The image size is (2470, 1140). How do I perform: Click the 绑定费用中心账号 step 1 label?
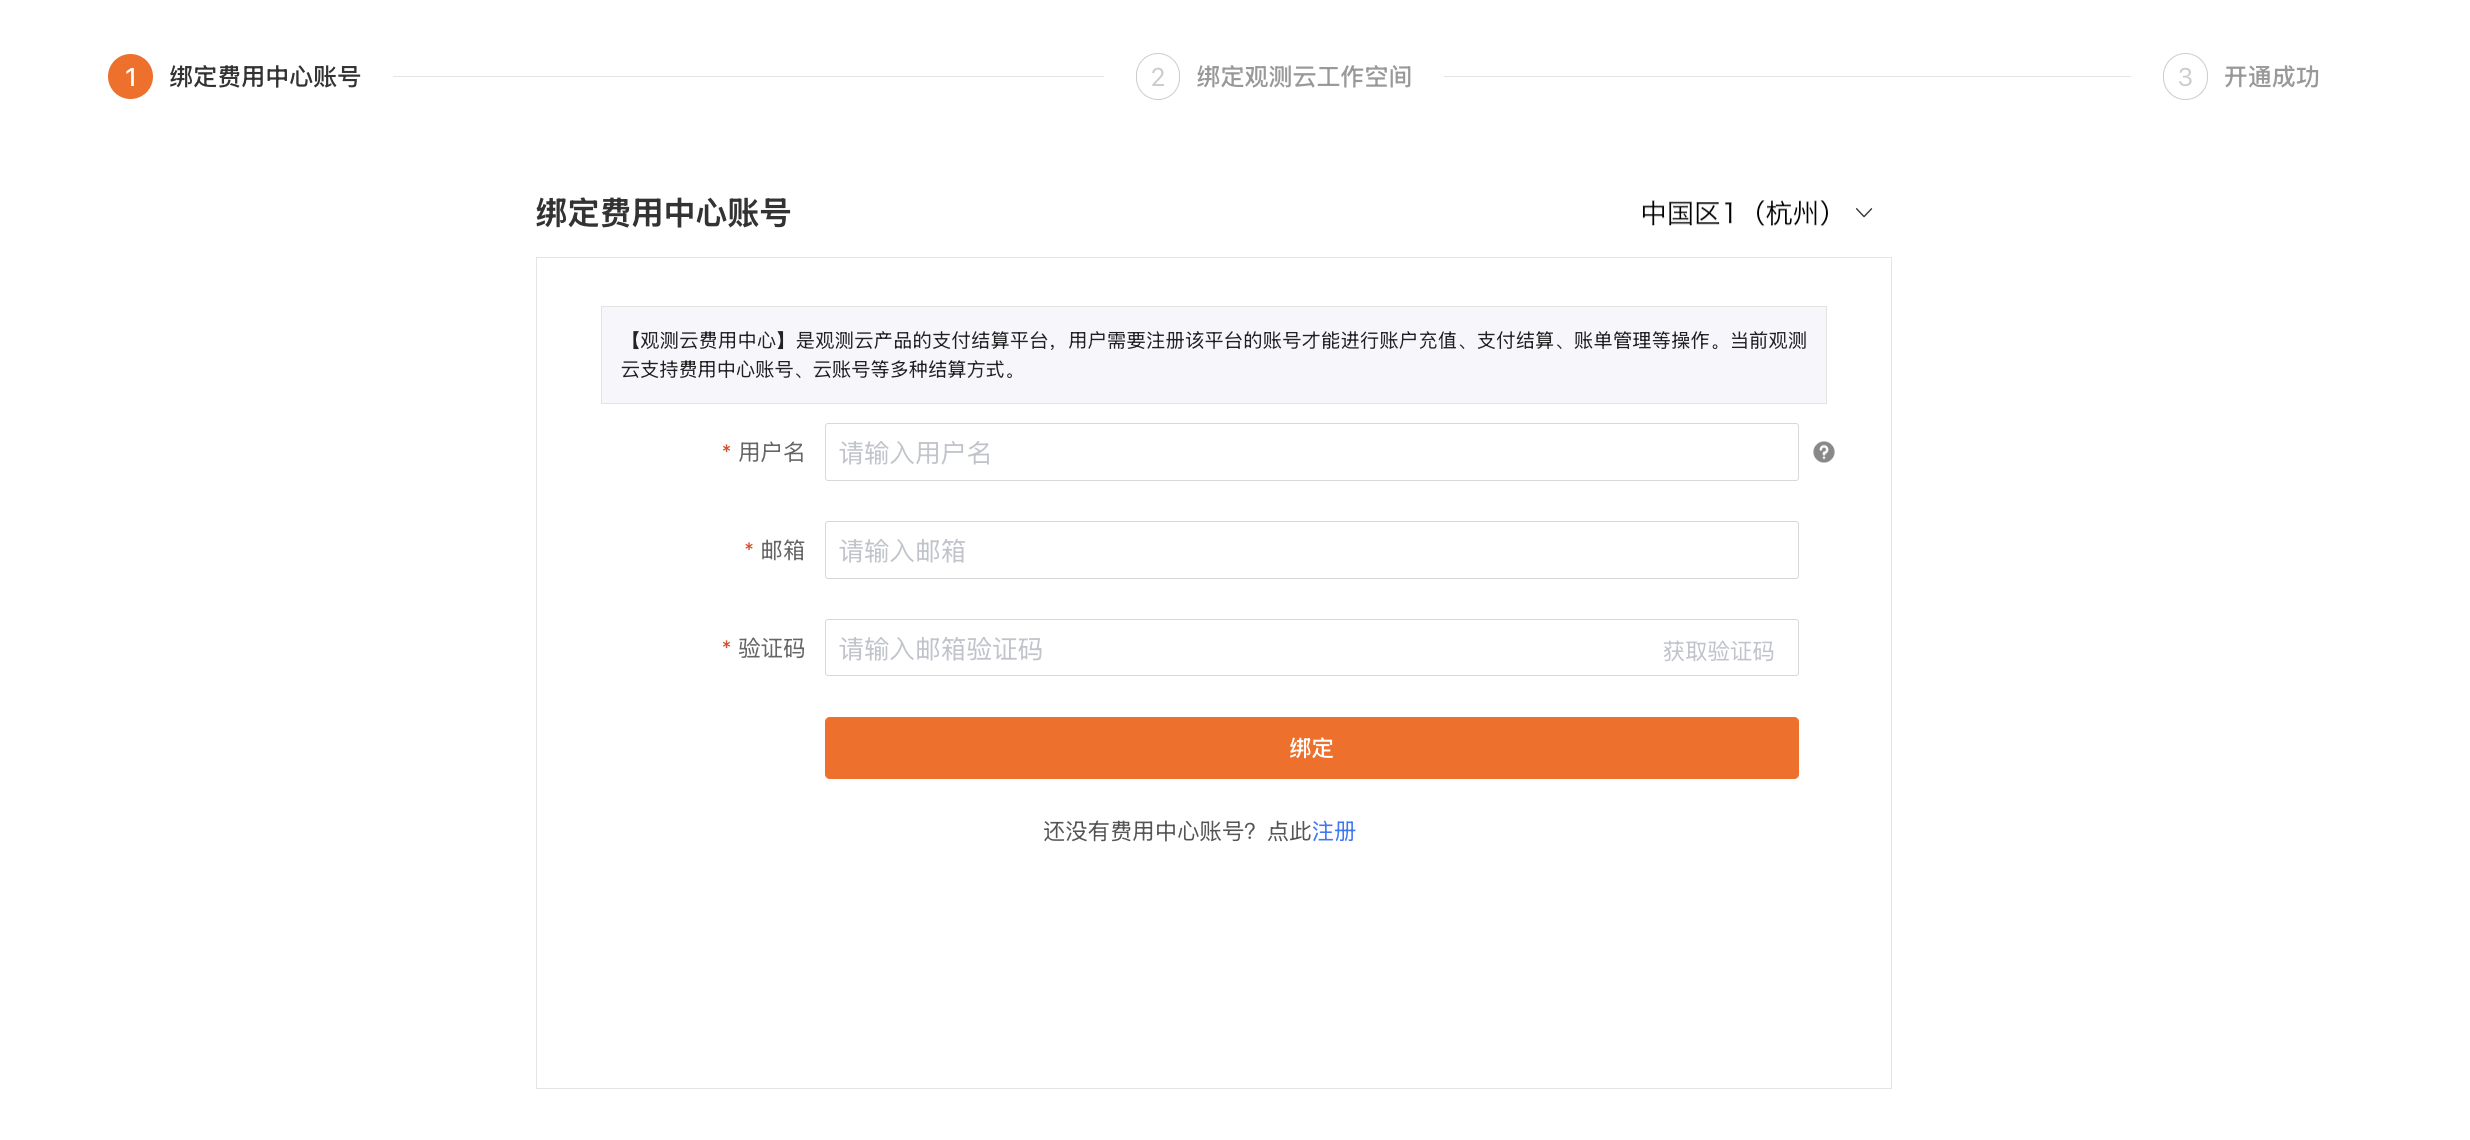[265, 77]
